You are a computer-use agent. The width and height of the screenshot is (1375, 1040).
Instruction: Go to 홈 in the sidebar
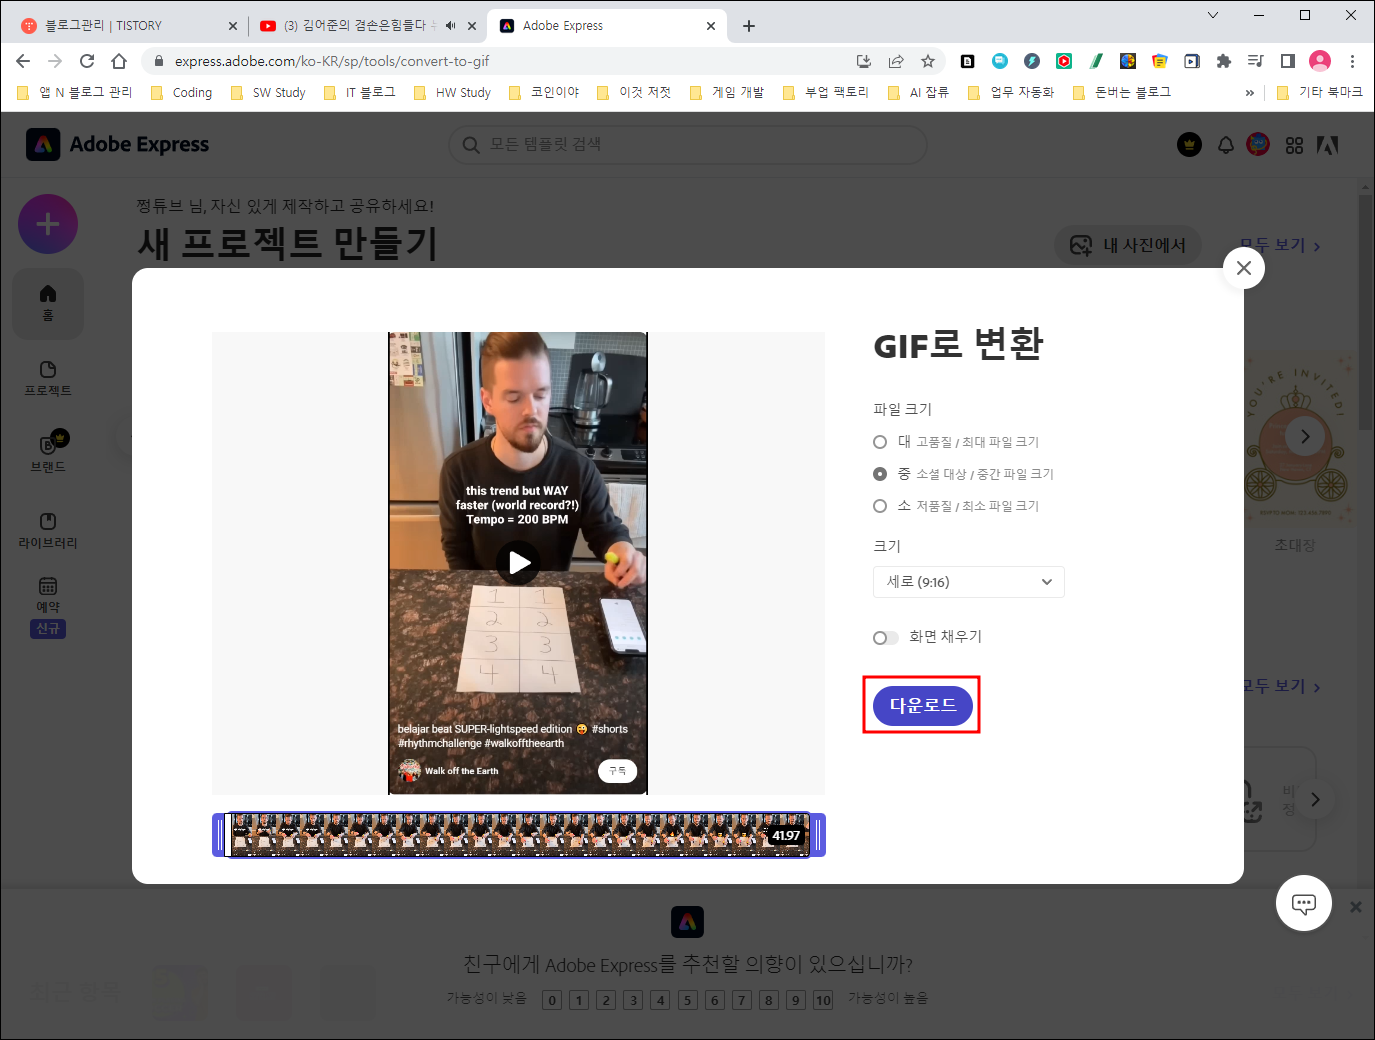tap(48, 303)
